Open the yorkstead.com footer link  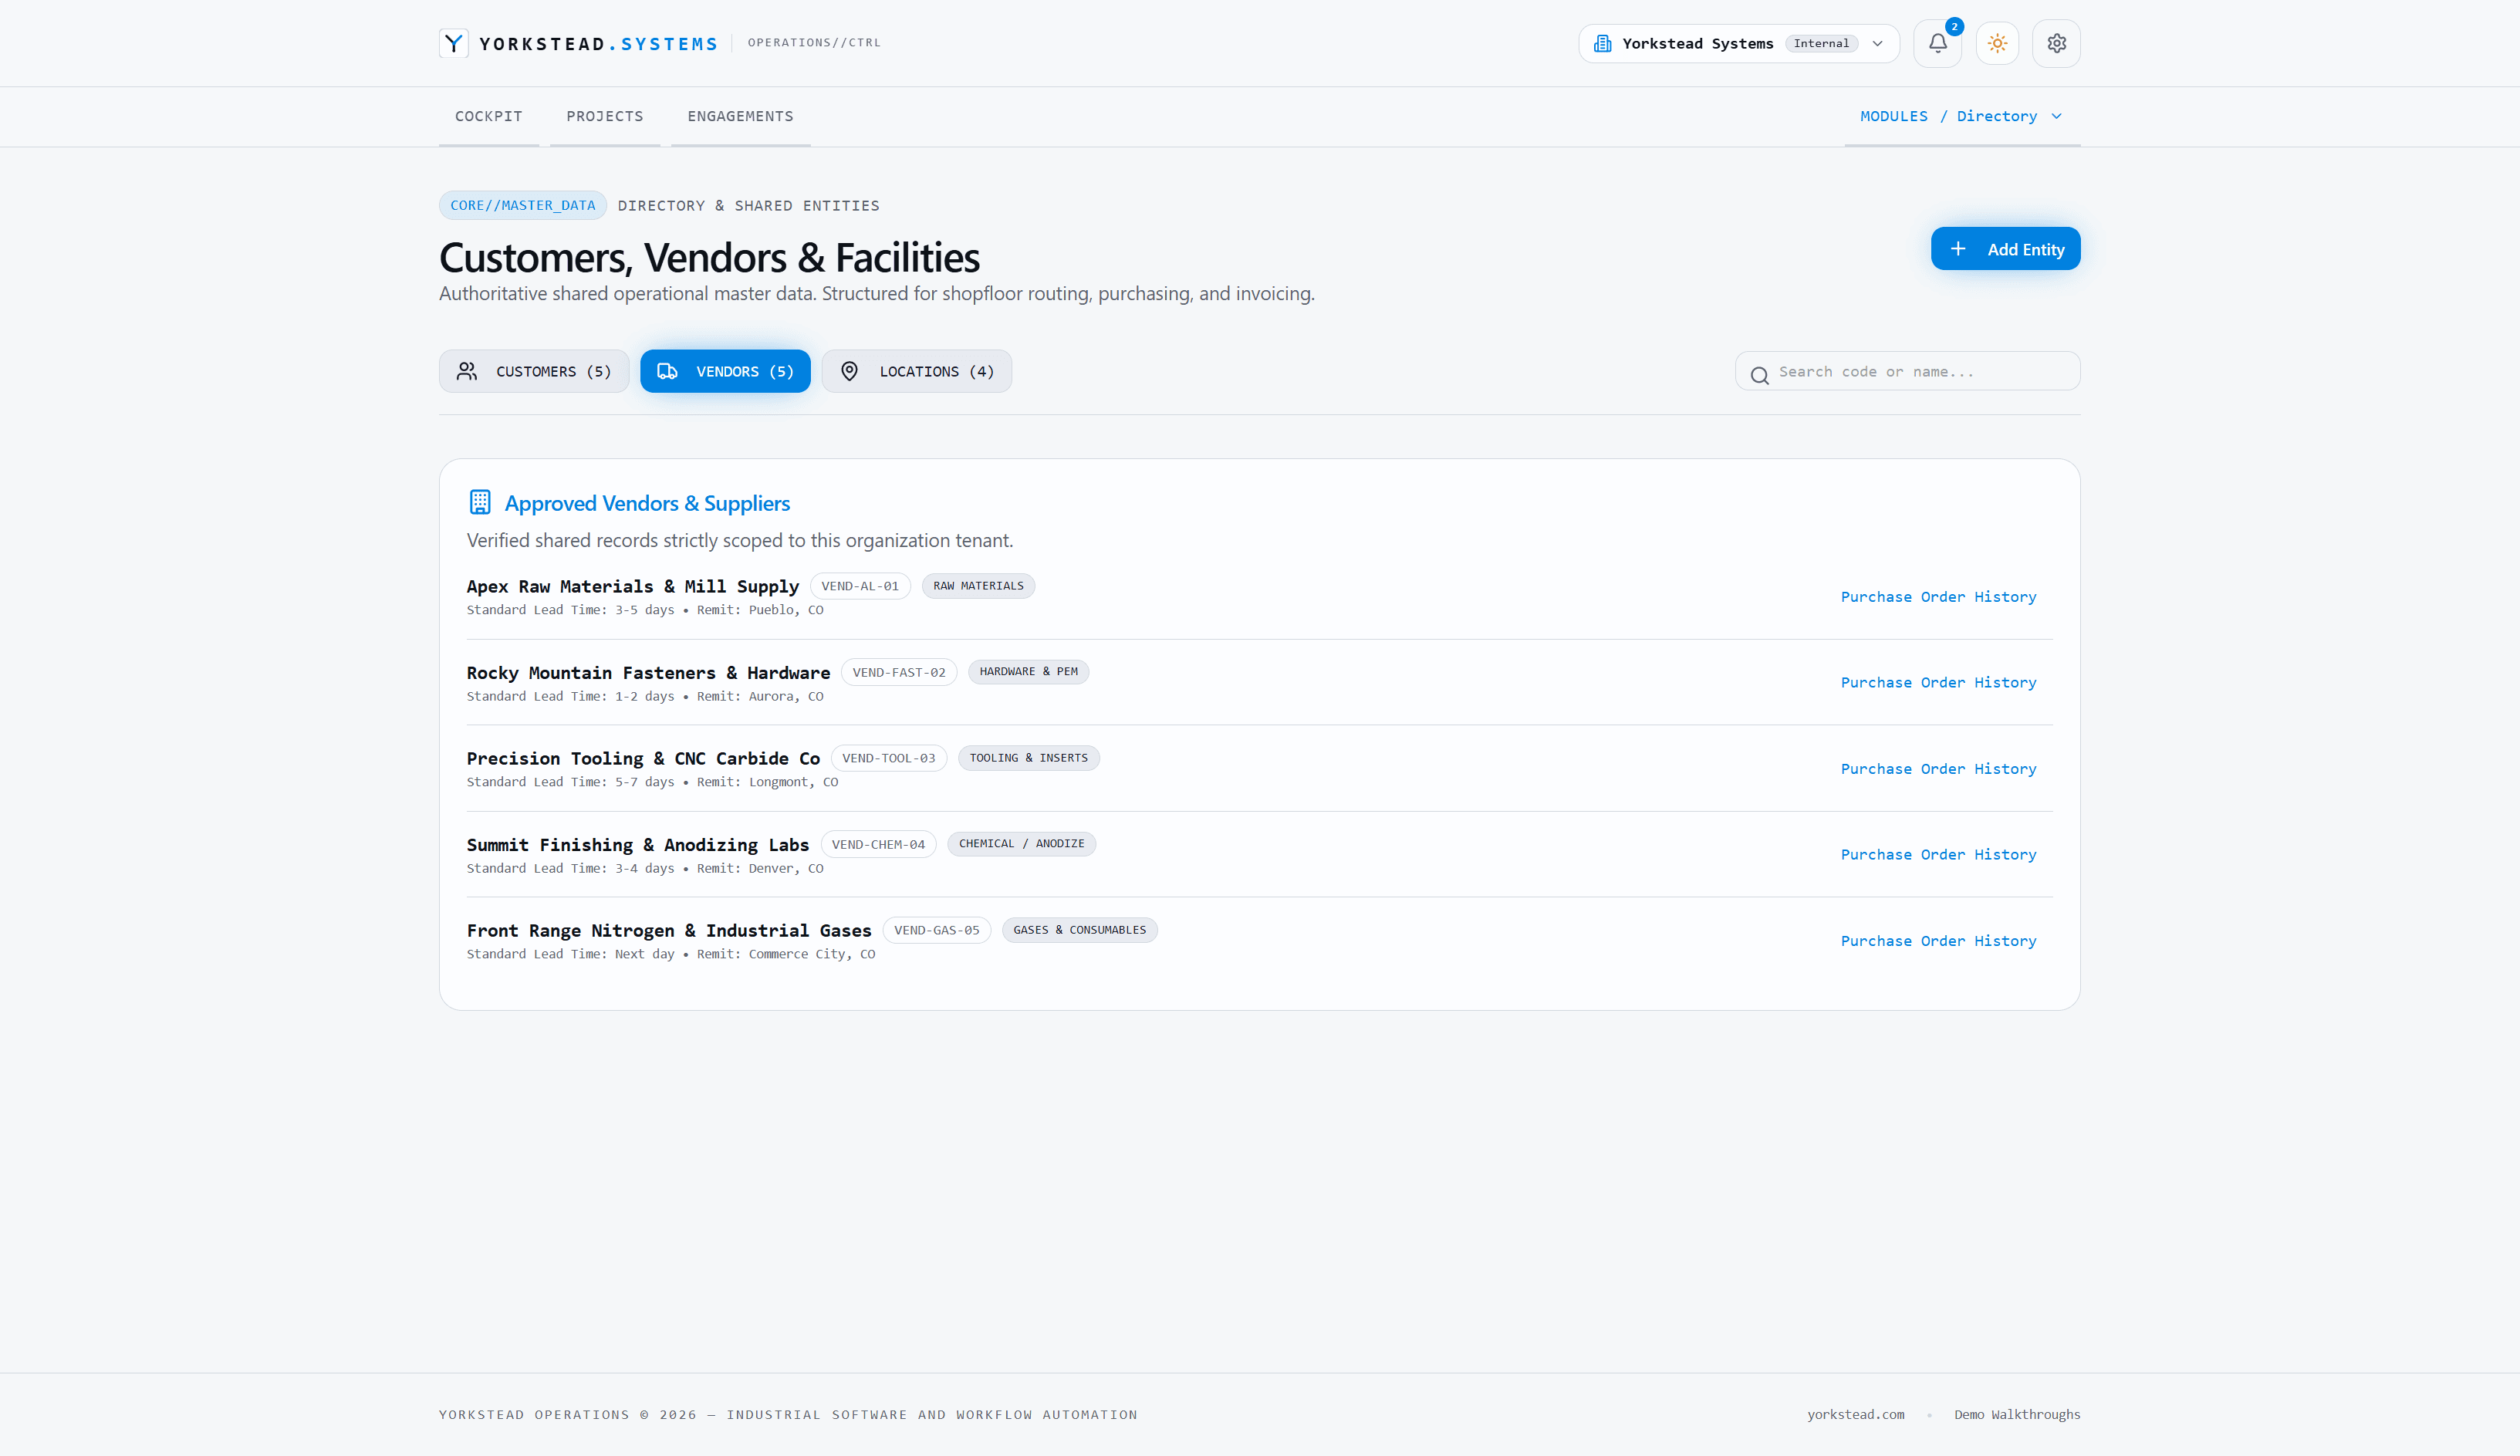click(x=1855, y=1414)
